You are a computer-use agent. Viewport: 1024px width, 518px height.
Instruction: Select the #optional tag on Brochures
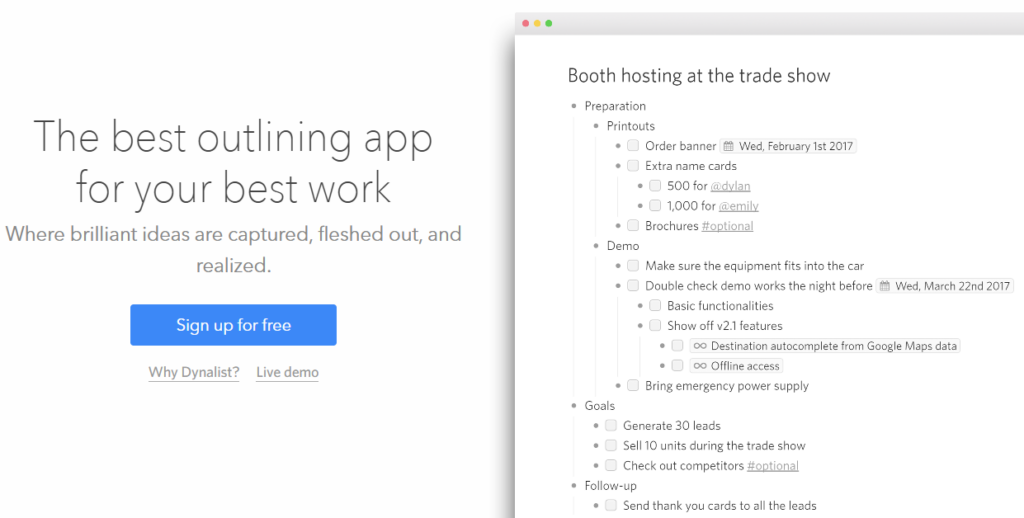point(727,226)
